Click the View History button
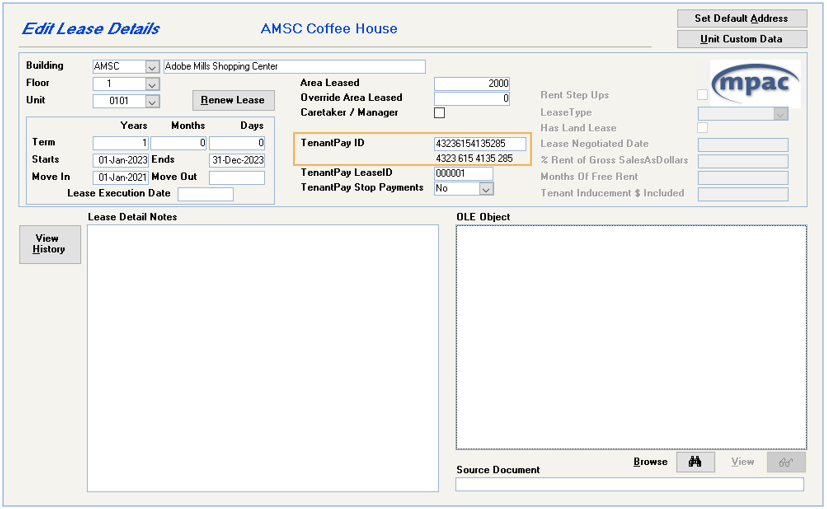The height and width of the screenshot is (509, 827). [50, 244]
